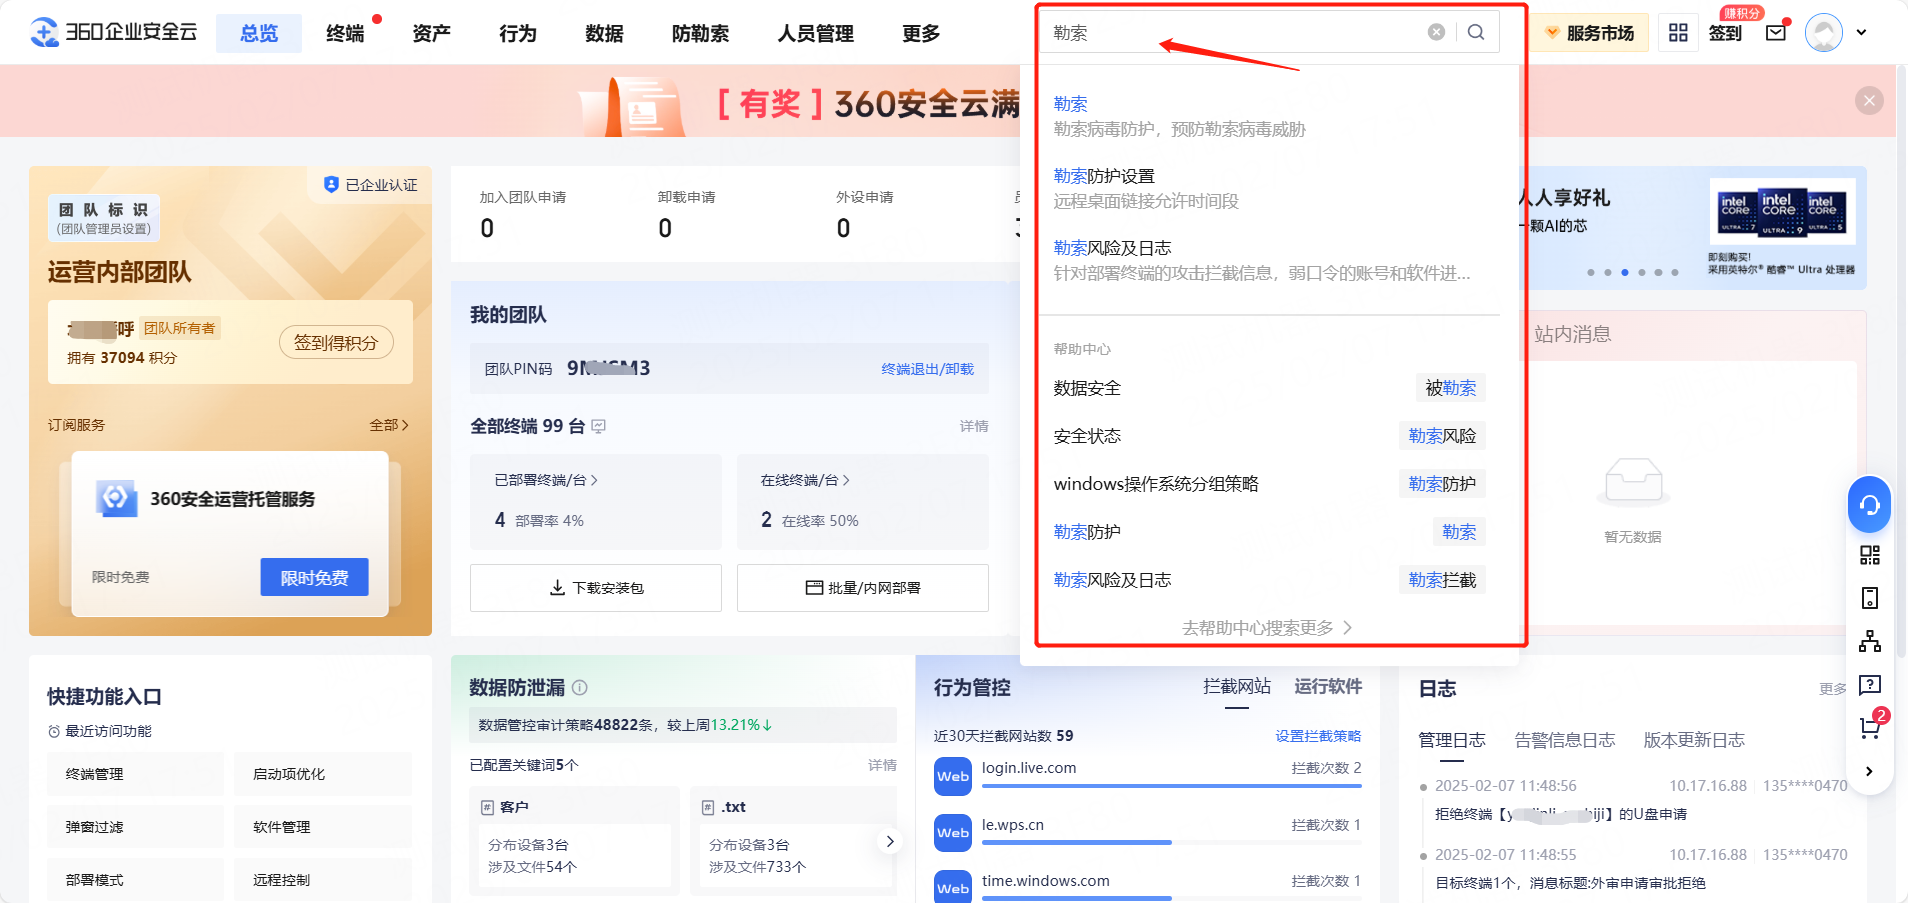Open the 人员管理 menu
The image size is (1908, 903).
pyautogui.click(x=815, y=33)
